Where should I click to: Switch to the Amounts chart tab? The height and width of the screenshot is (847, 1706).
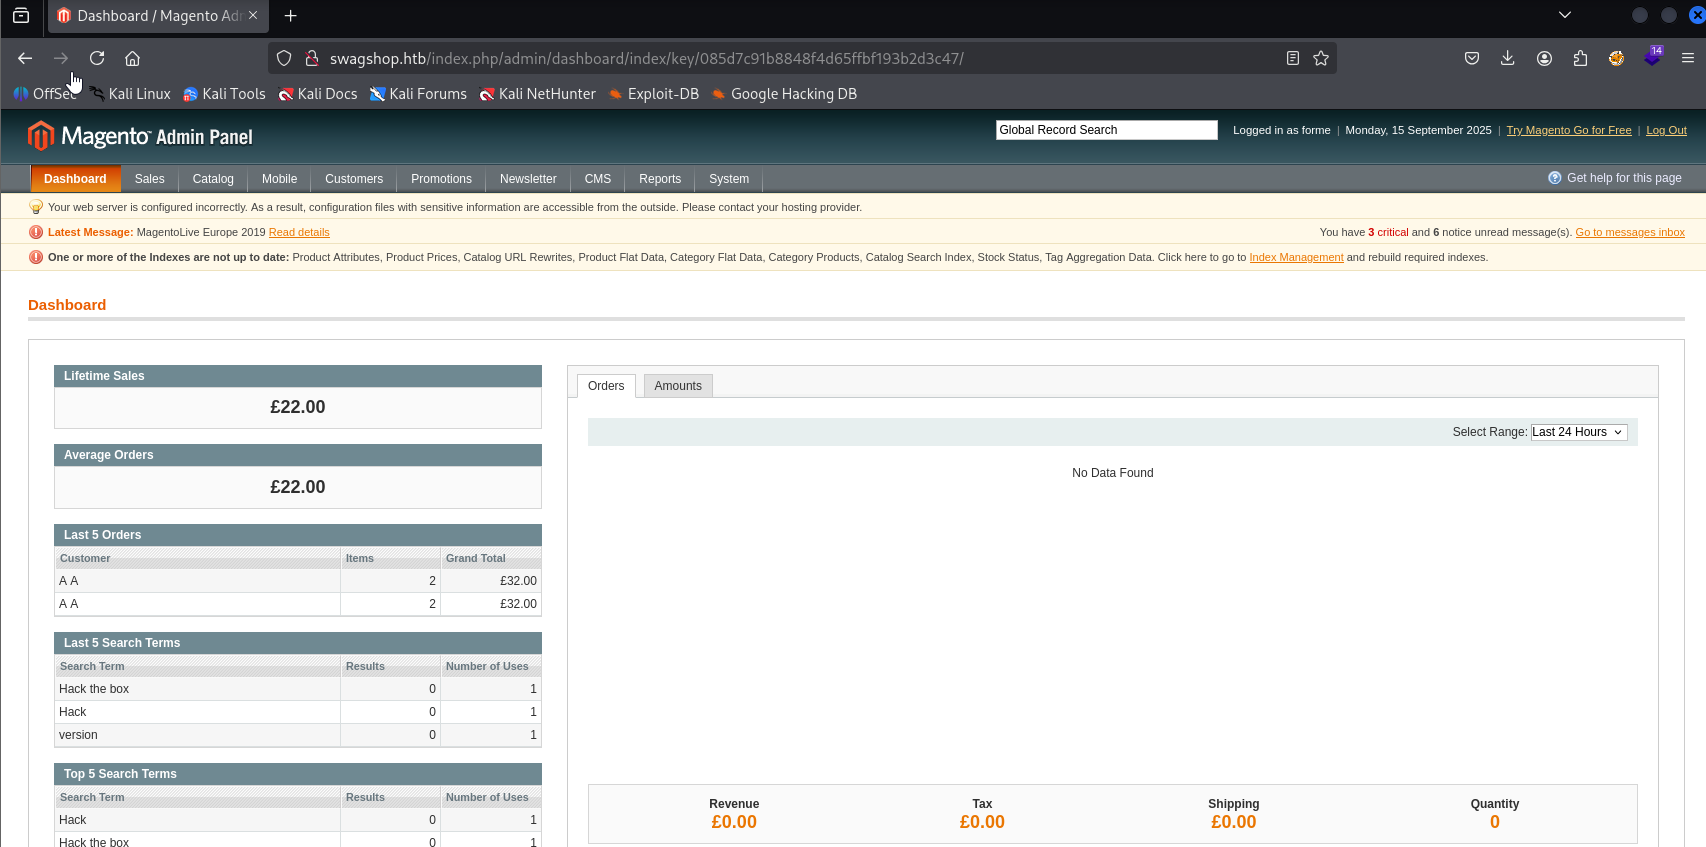pos(678,386)
